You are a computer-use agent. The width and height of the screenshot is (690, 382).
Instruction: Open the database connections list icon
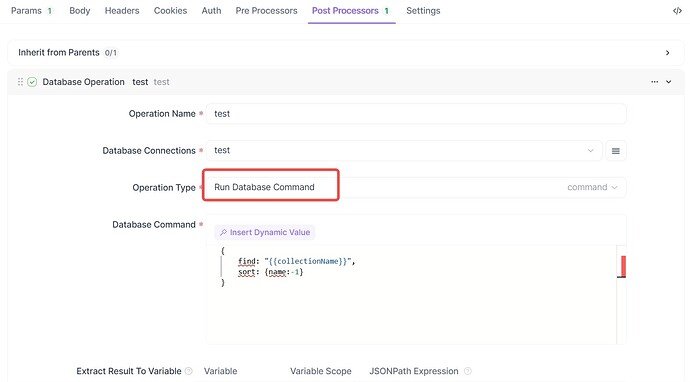616,151
